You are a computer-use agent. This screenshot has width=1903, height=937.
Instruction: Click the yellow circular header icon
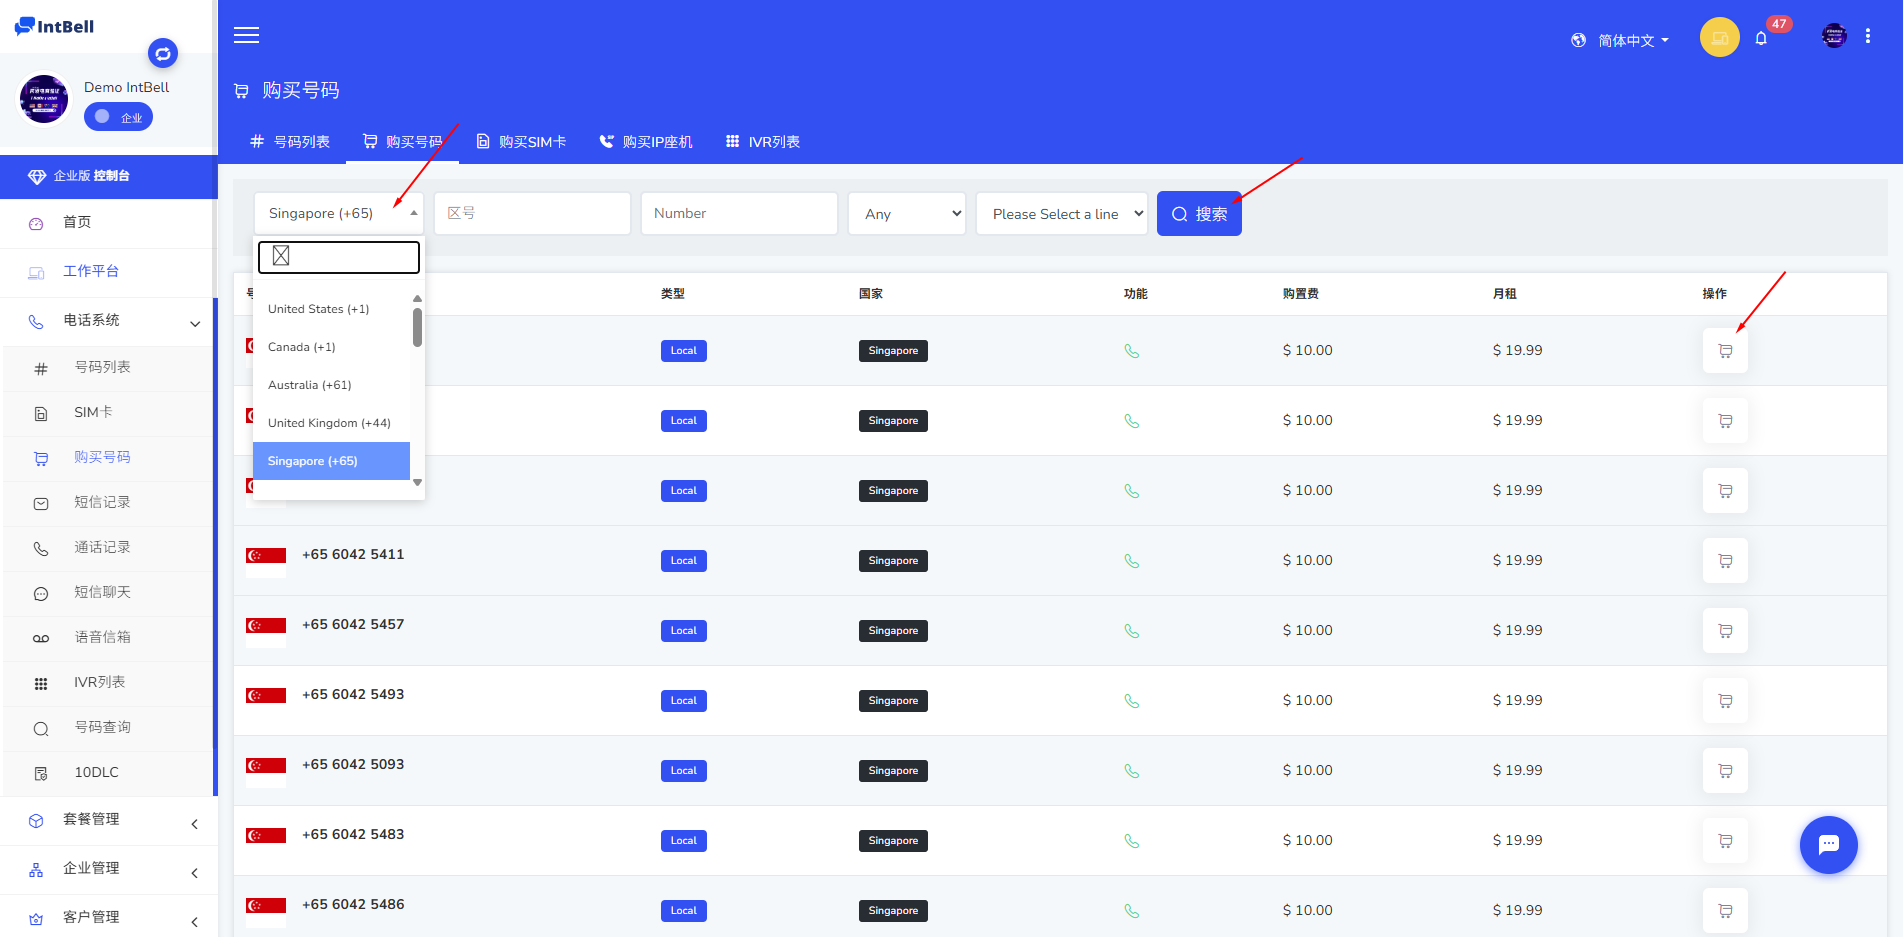point(1719,38)
